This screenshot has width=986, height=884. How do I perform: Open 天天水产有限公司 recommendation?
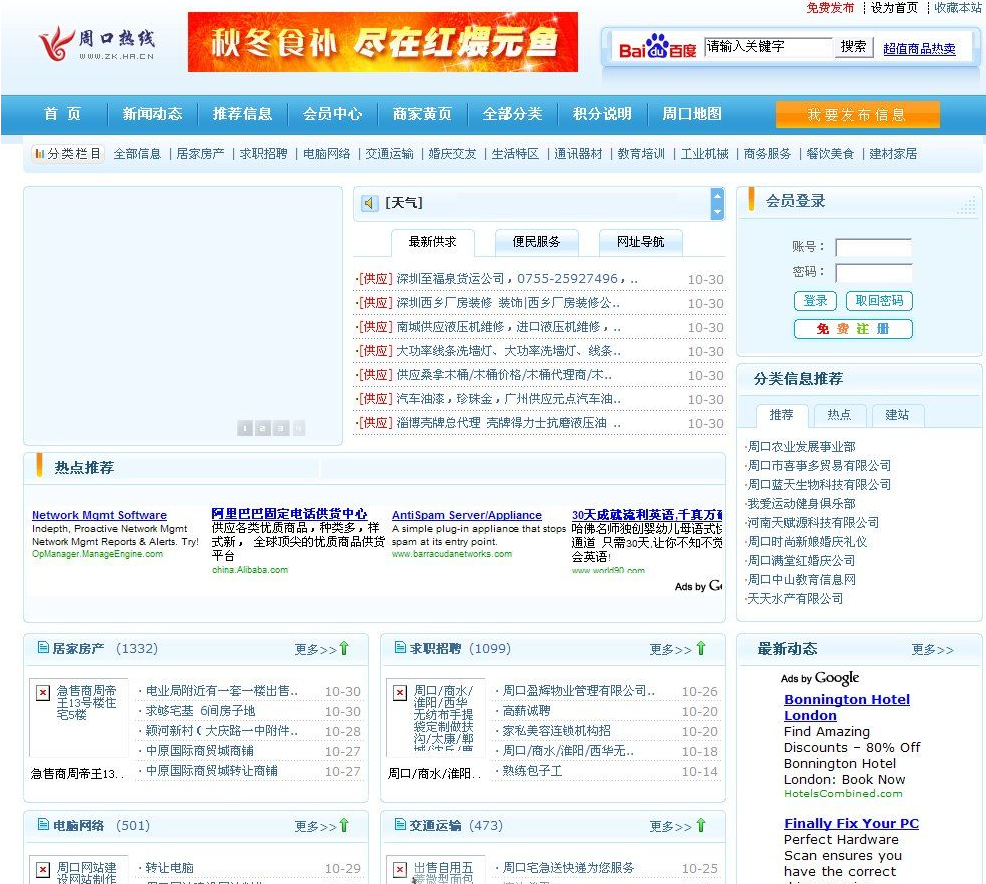(x=795, y=599)
